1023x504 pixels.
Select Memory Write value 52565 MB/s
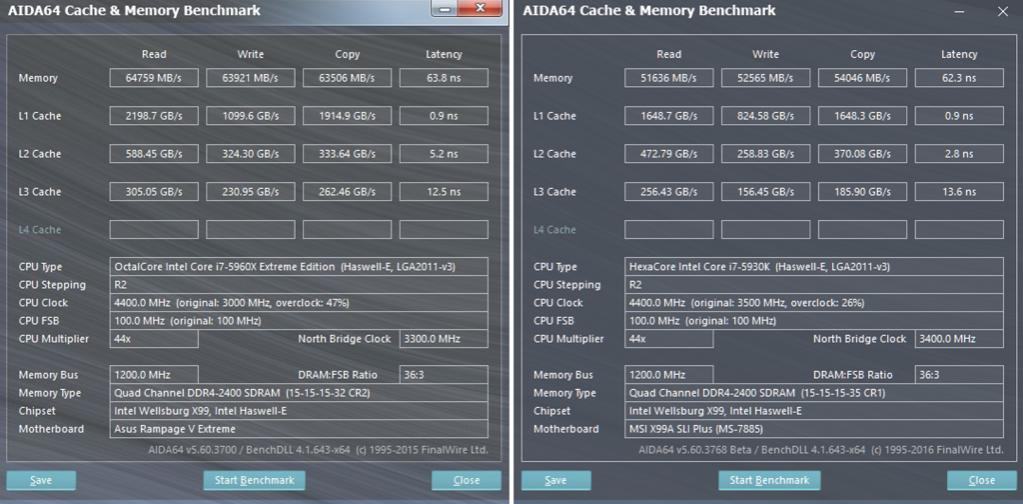point(765,78)
